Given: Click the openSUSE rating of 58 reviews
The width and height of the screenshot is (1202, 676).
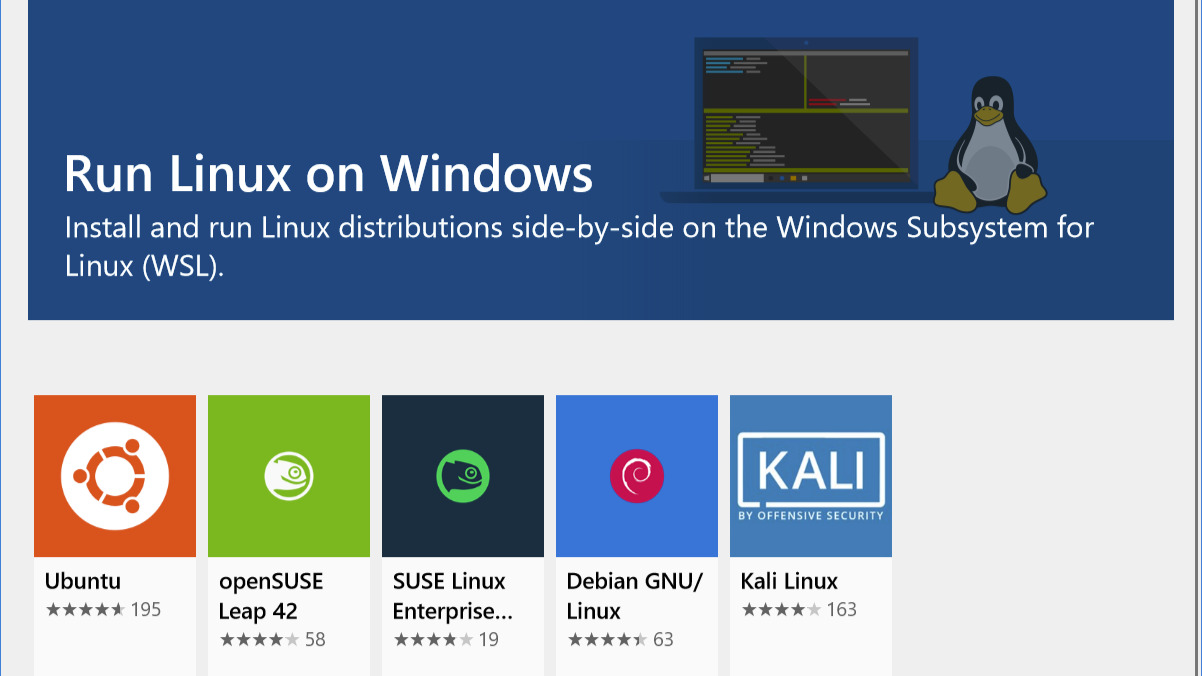Looking at the screenshot, I should click(x=272, y=639).
